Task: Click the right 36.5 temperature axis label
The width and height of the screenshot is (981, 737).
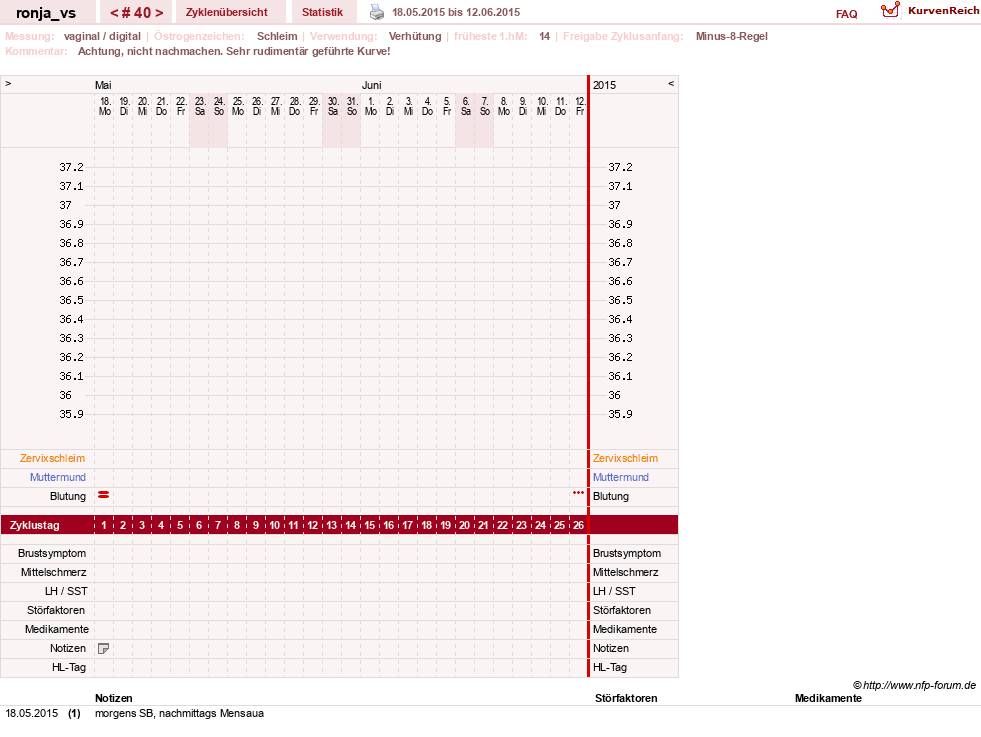Action: coord(620,300)
